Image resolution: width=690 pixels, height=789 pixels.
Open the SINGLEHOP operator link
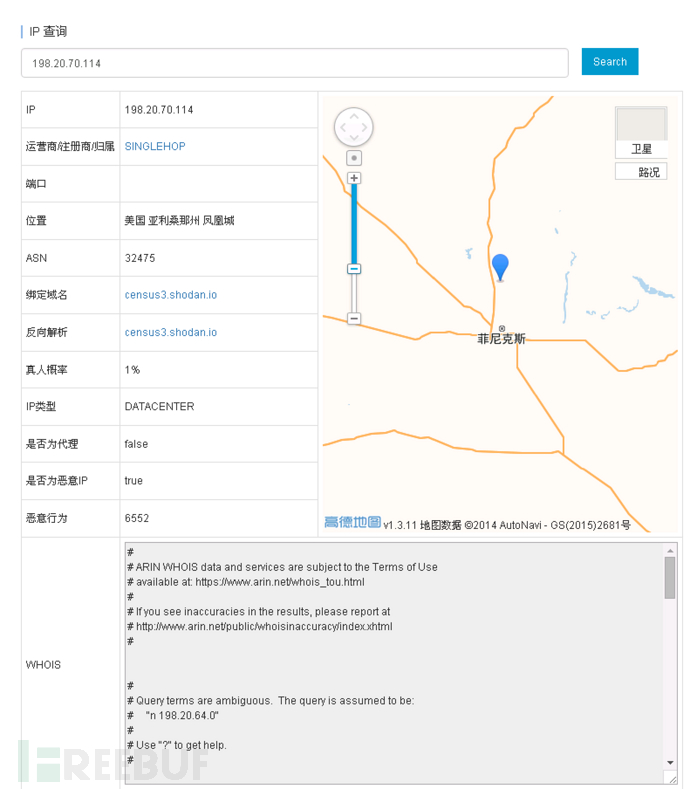coord(155,146)
